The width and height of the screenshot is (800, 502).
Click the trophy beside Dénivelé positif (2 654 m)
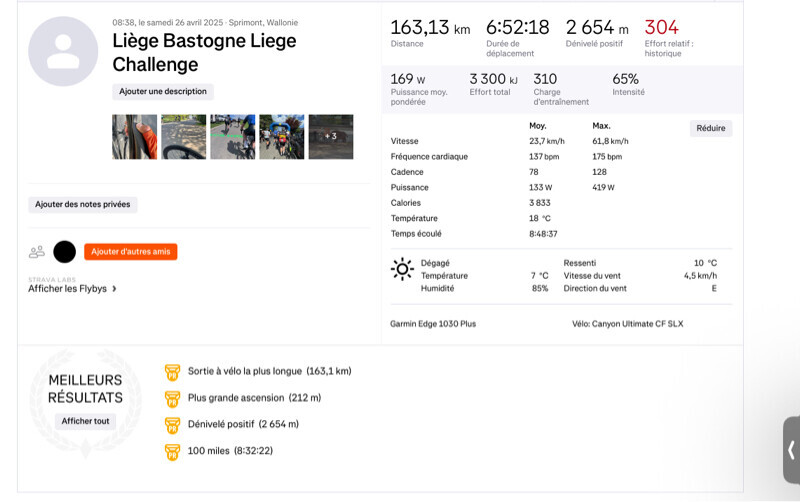click(x=171, y=424)
